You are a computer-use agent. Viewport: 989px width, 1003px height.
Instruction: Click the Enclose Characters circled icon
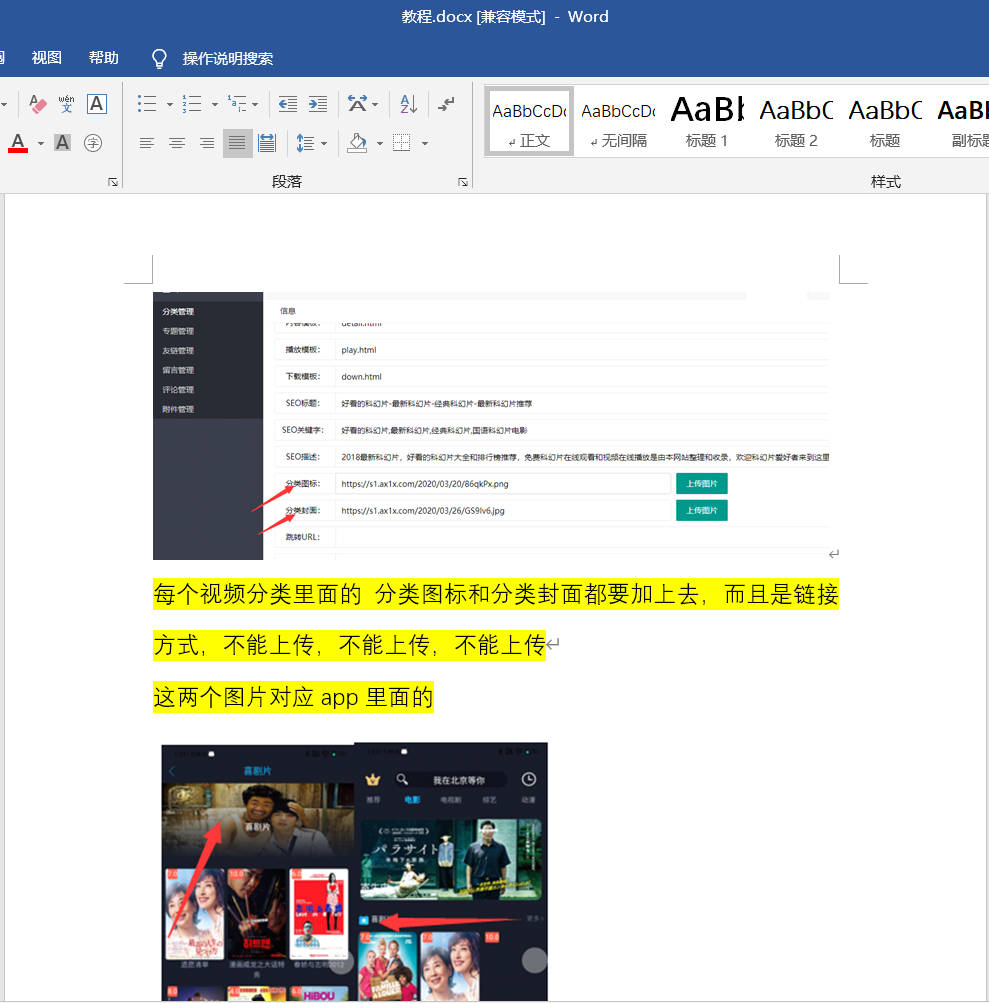pos(93,143)
